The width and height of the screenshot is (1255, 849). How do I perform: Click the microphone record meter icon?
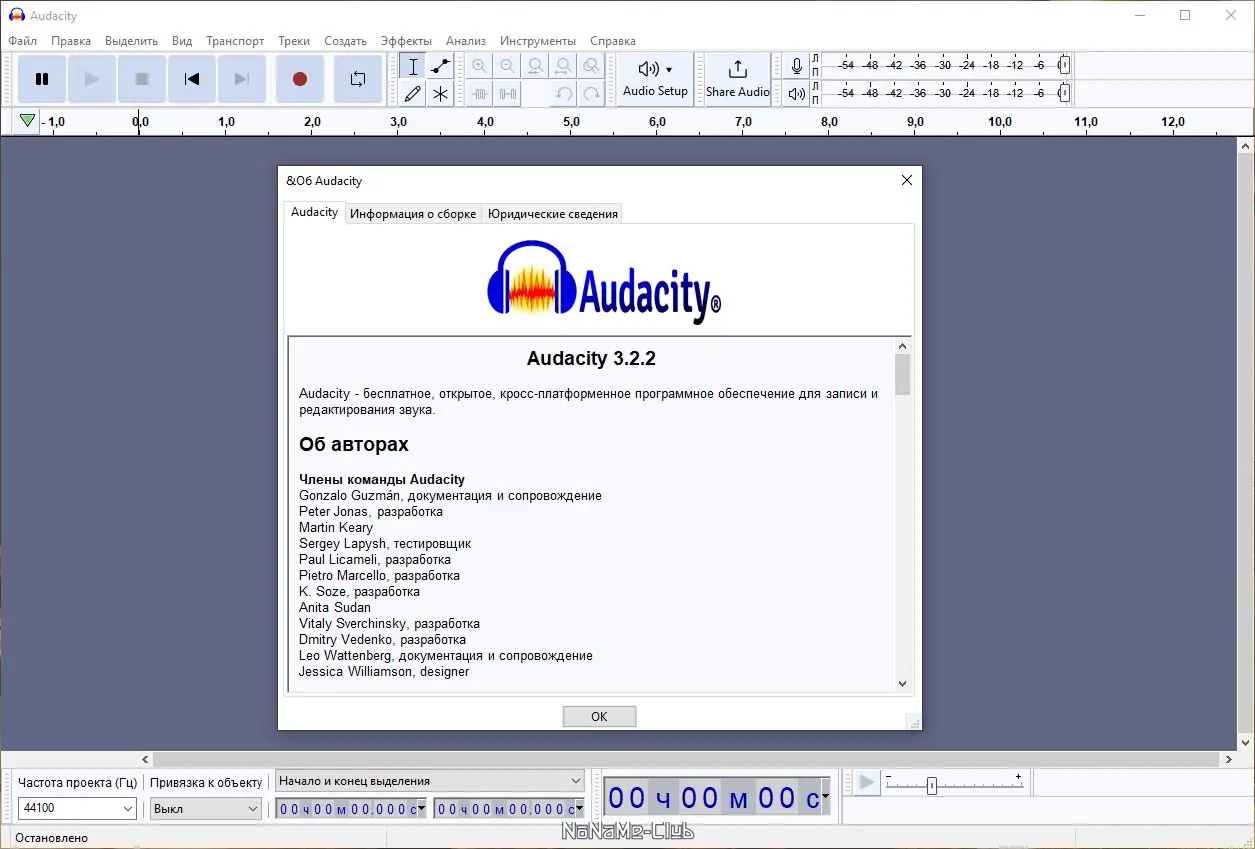coord(796,66)
